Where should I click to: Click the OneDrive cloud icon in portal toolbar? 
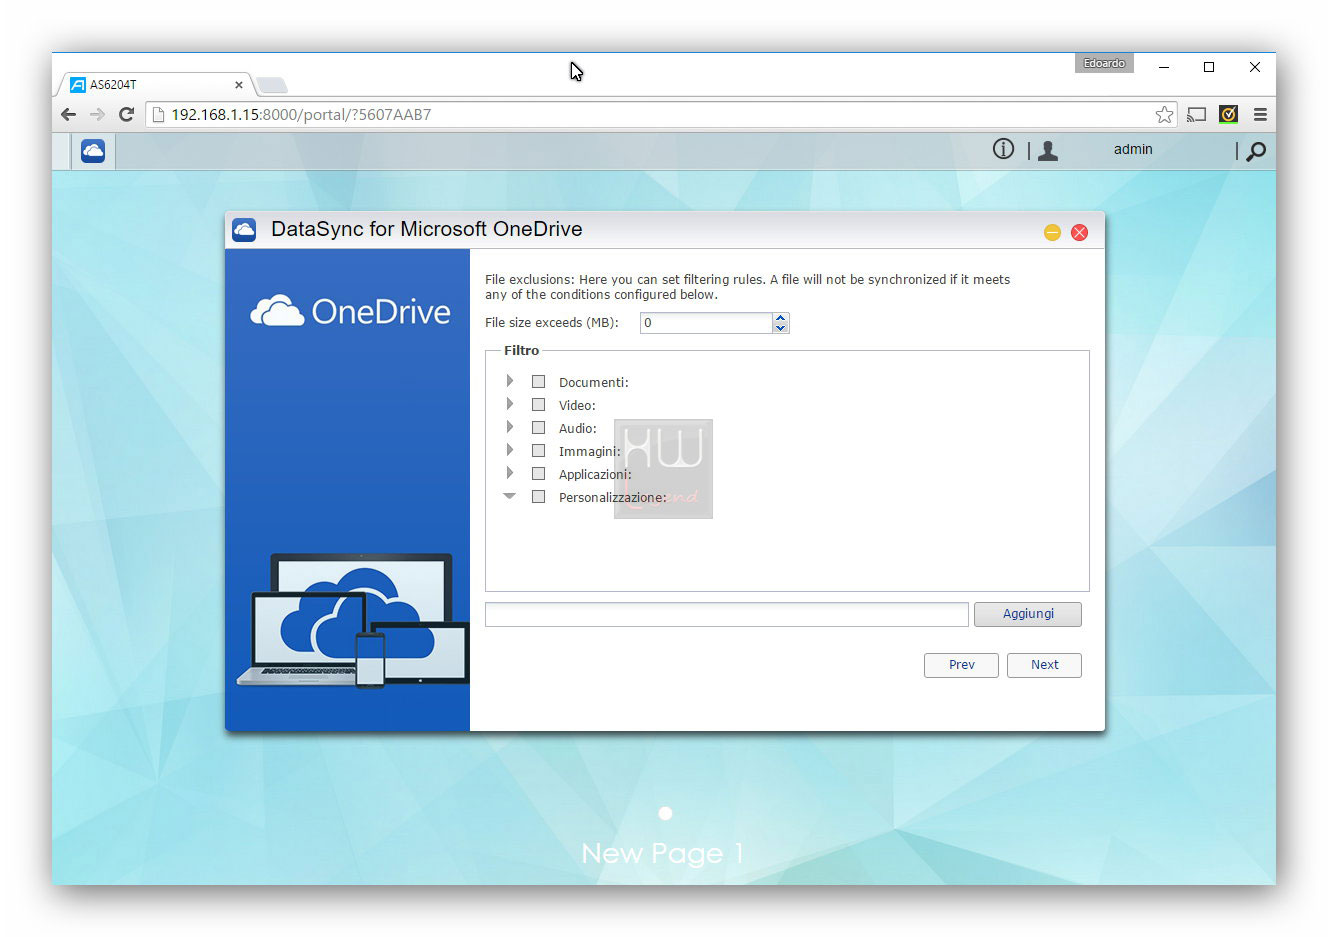(93, 151)
